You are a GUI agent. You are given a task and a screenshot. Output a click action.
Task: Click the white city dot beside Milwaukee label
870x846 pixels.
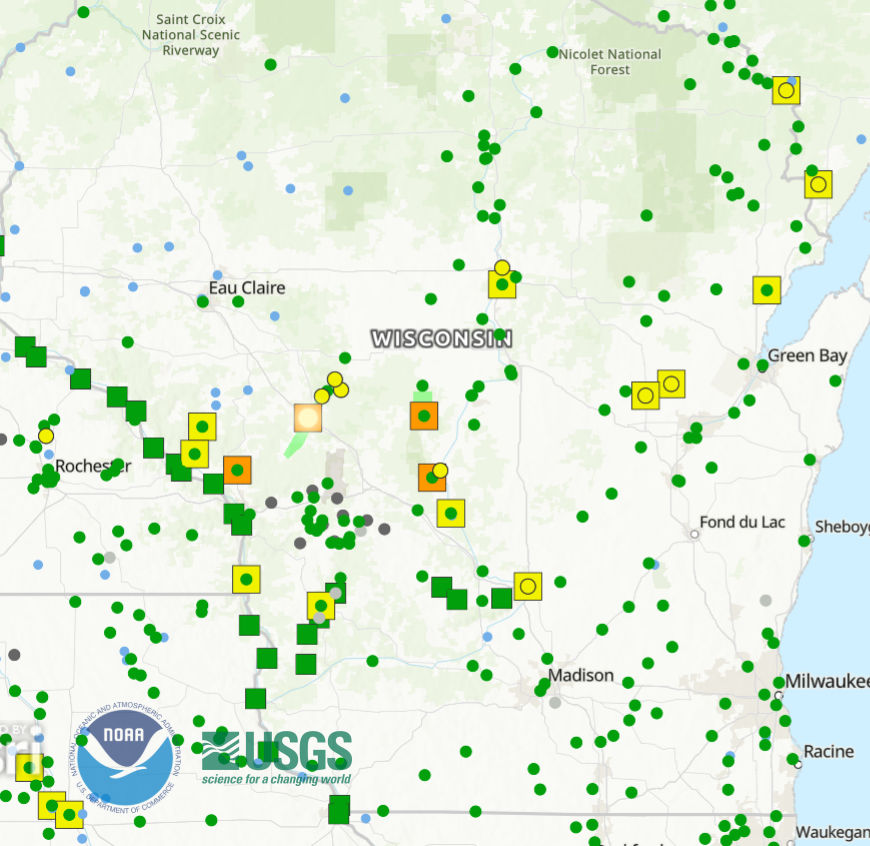778,695
